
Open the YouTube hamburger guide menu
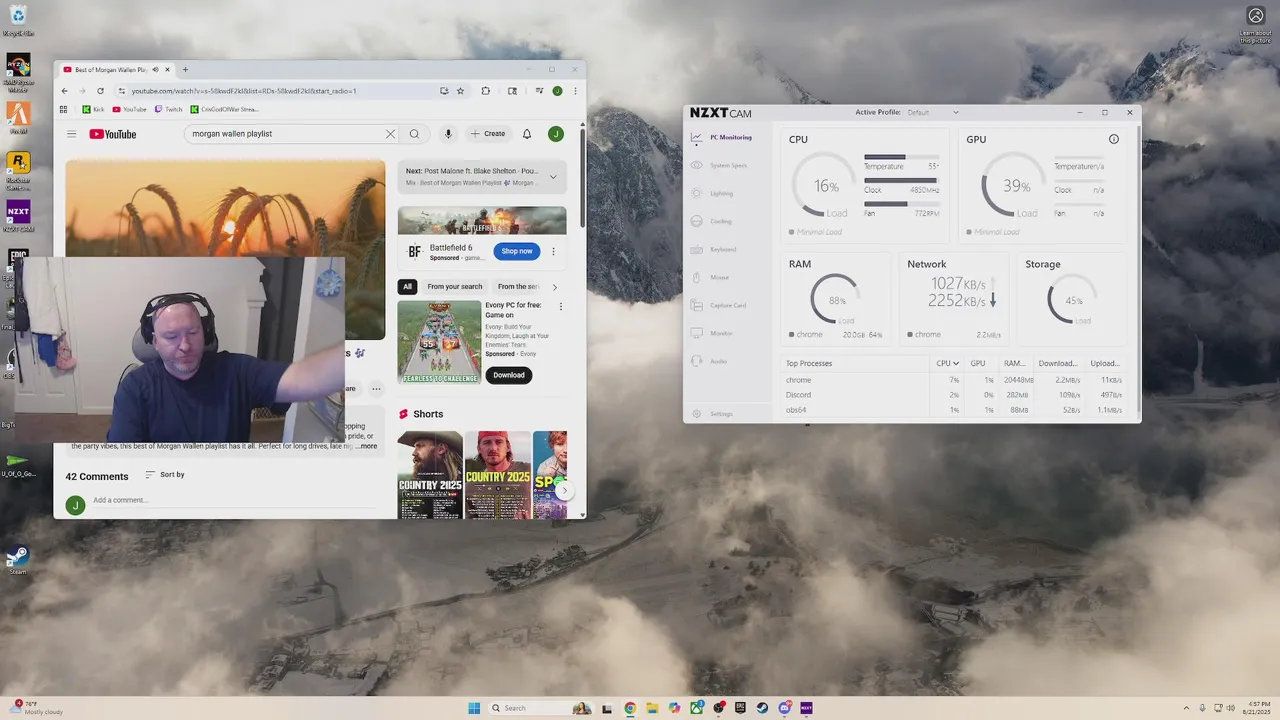71,134
